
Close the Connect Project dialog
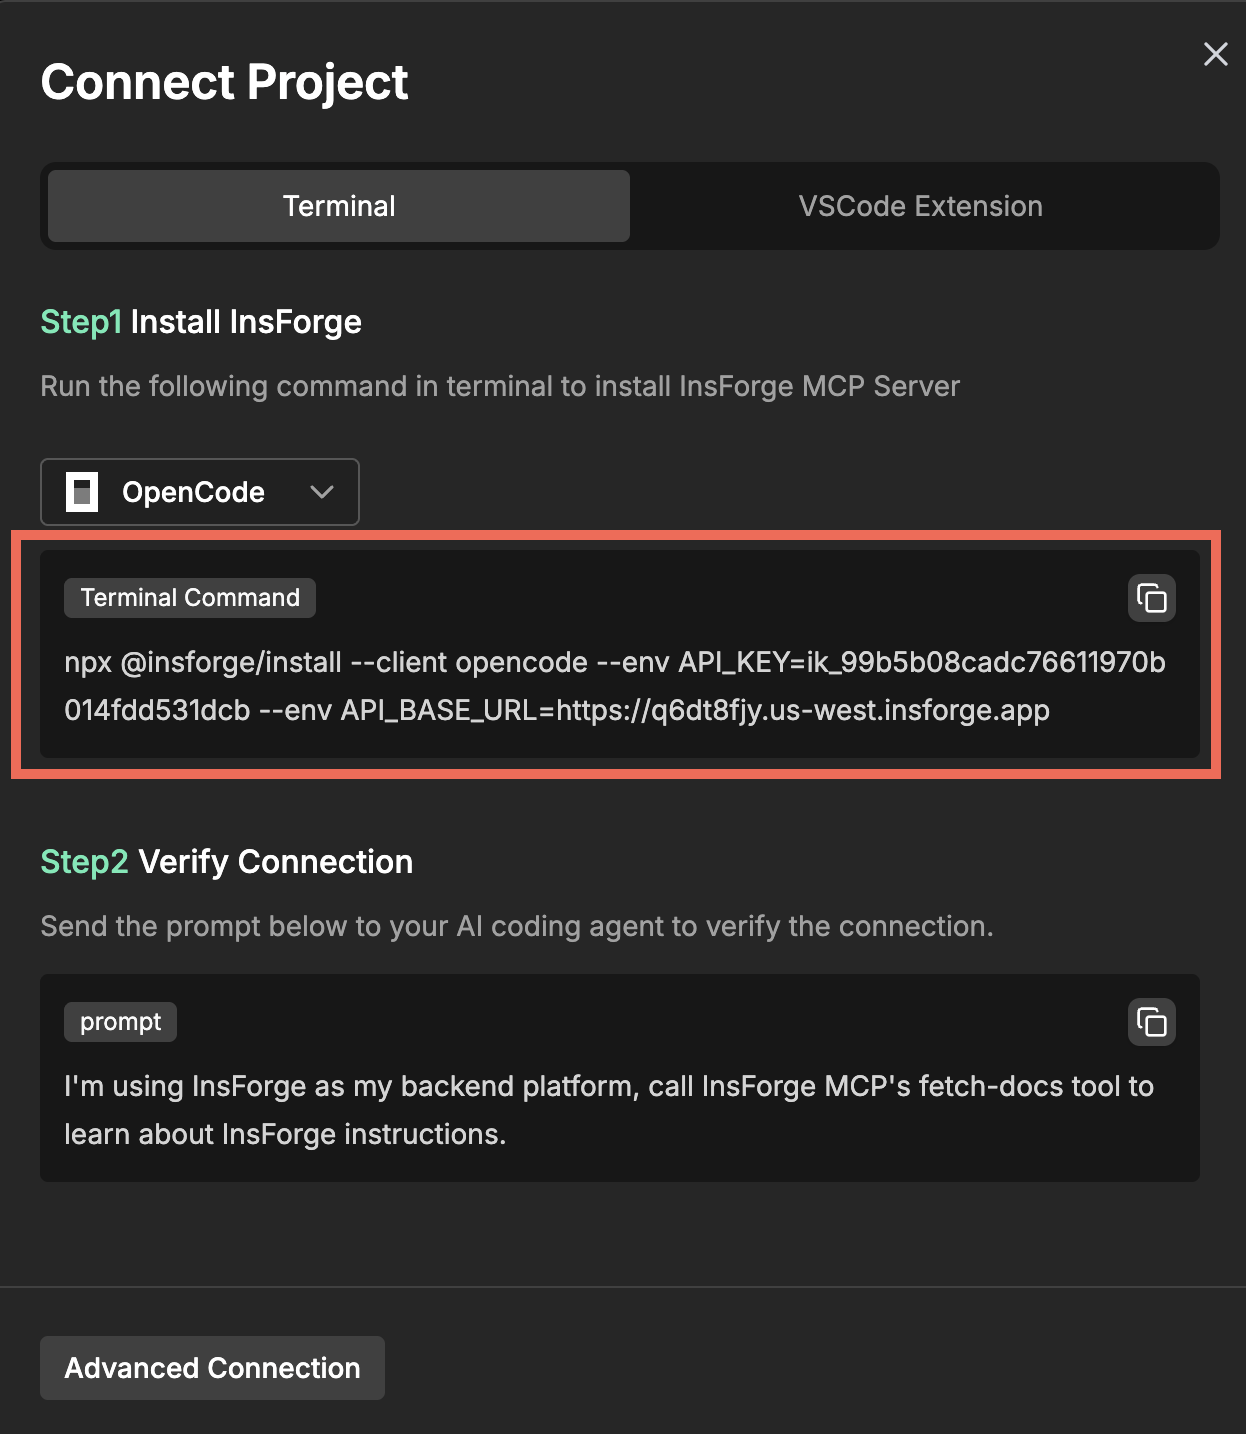click(x=1215, y=54)
